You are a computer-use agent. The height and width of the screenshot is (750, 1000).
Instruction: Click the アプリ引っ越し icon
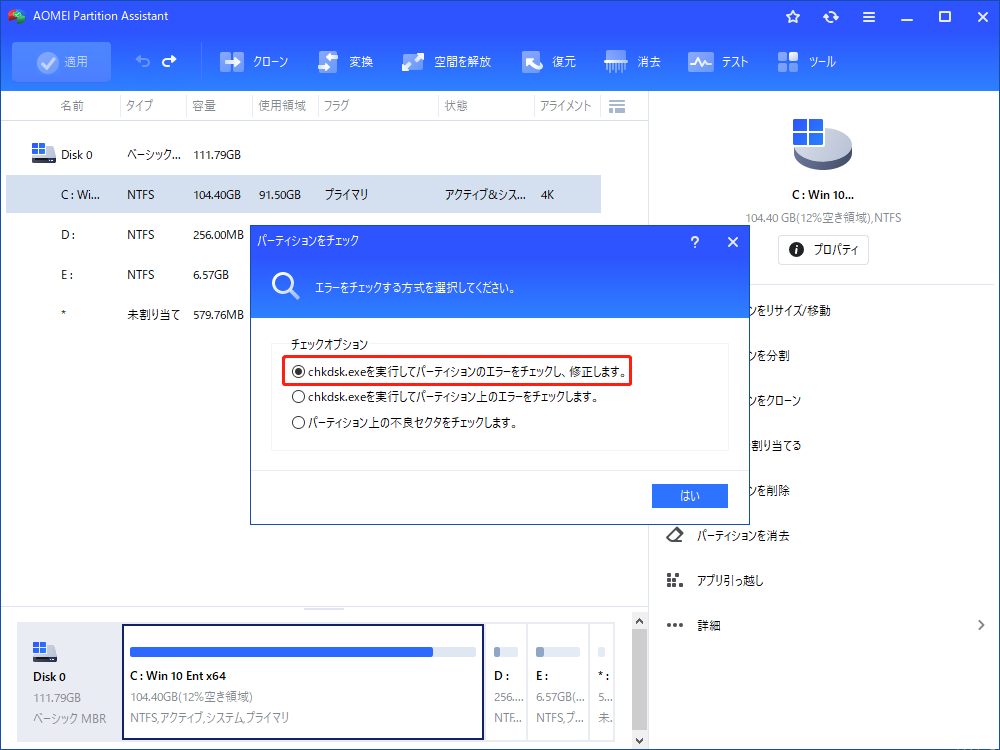pos(674,580)
